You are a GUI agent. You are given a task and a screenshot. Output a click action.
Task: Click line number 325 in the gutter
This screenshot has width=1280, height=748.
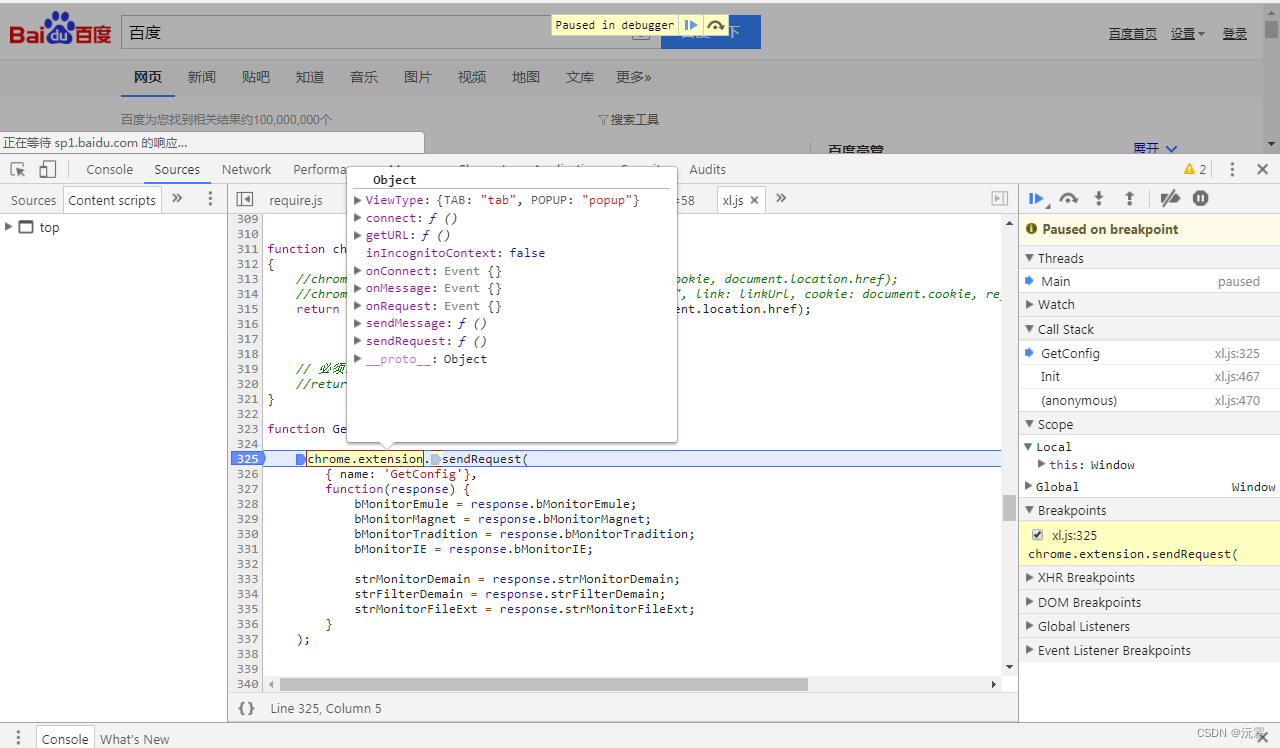pyautogui.click(x=246, y=459)
